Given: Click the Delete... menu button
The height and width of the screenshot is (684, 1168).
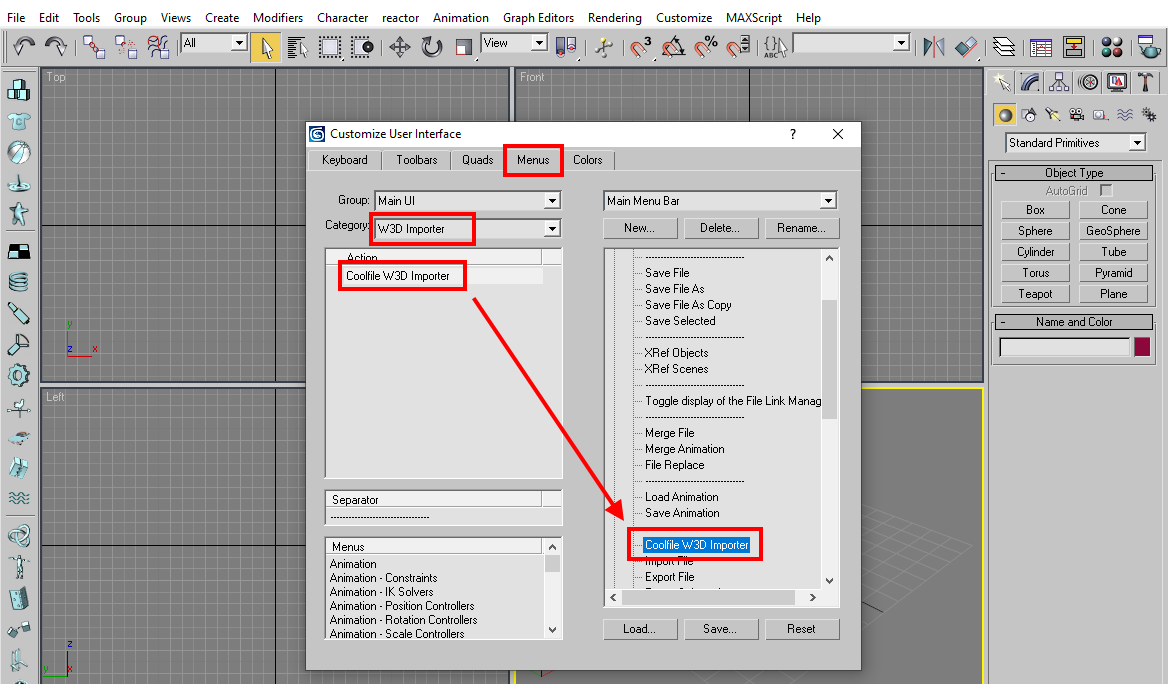Looking at the screenshot, I should (x=720, y=228).
